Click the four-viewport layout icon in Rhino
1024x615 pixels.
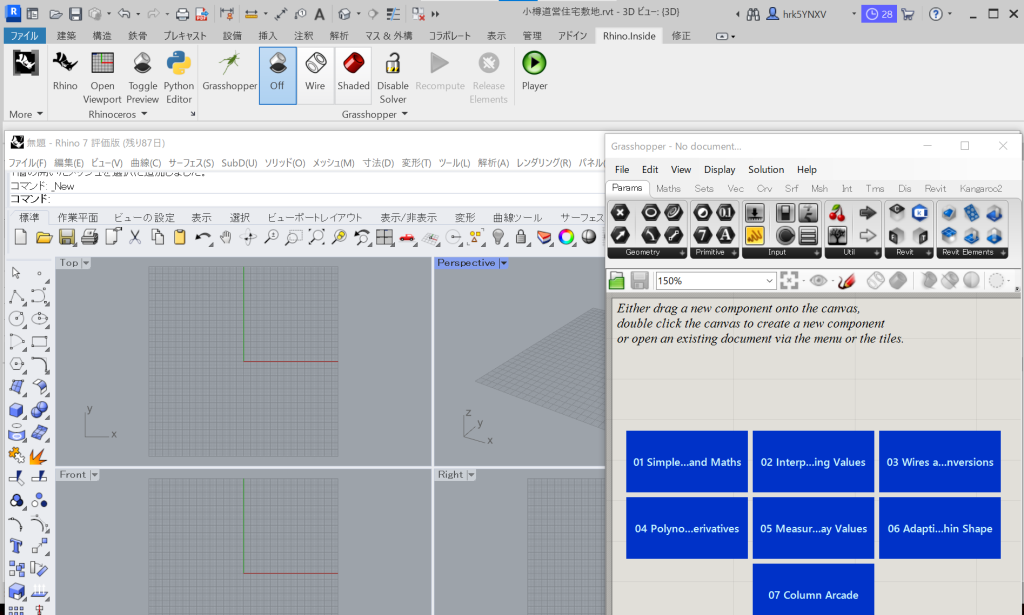click(385, 237)
